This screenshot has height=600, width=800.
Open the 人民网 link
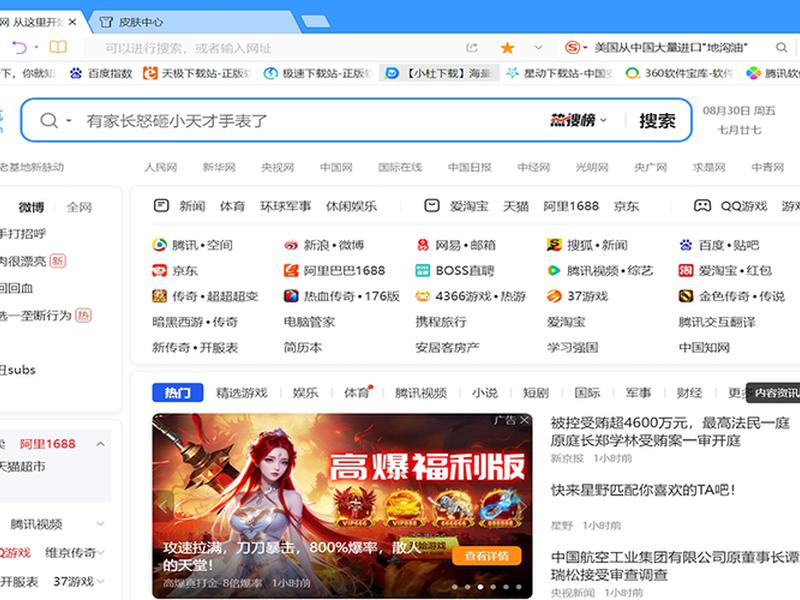tap(161, 167)
